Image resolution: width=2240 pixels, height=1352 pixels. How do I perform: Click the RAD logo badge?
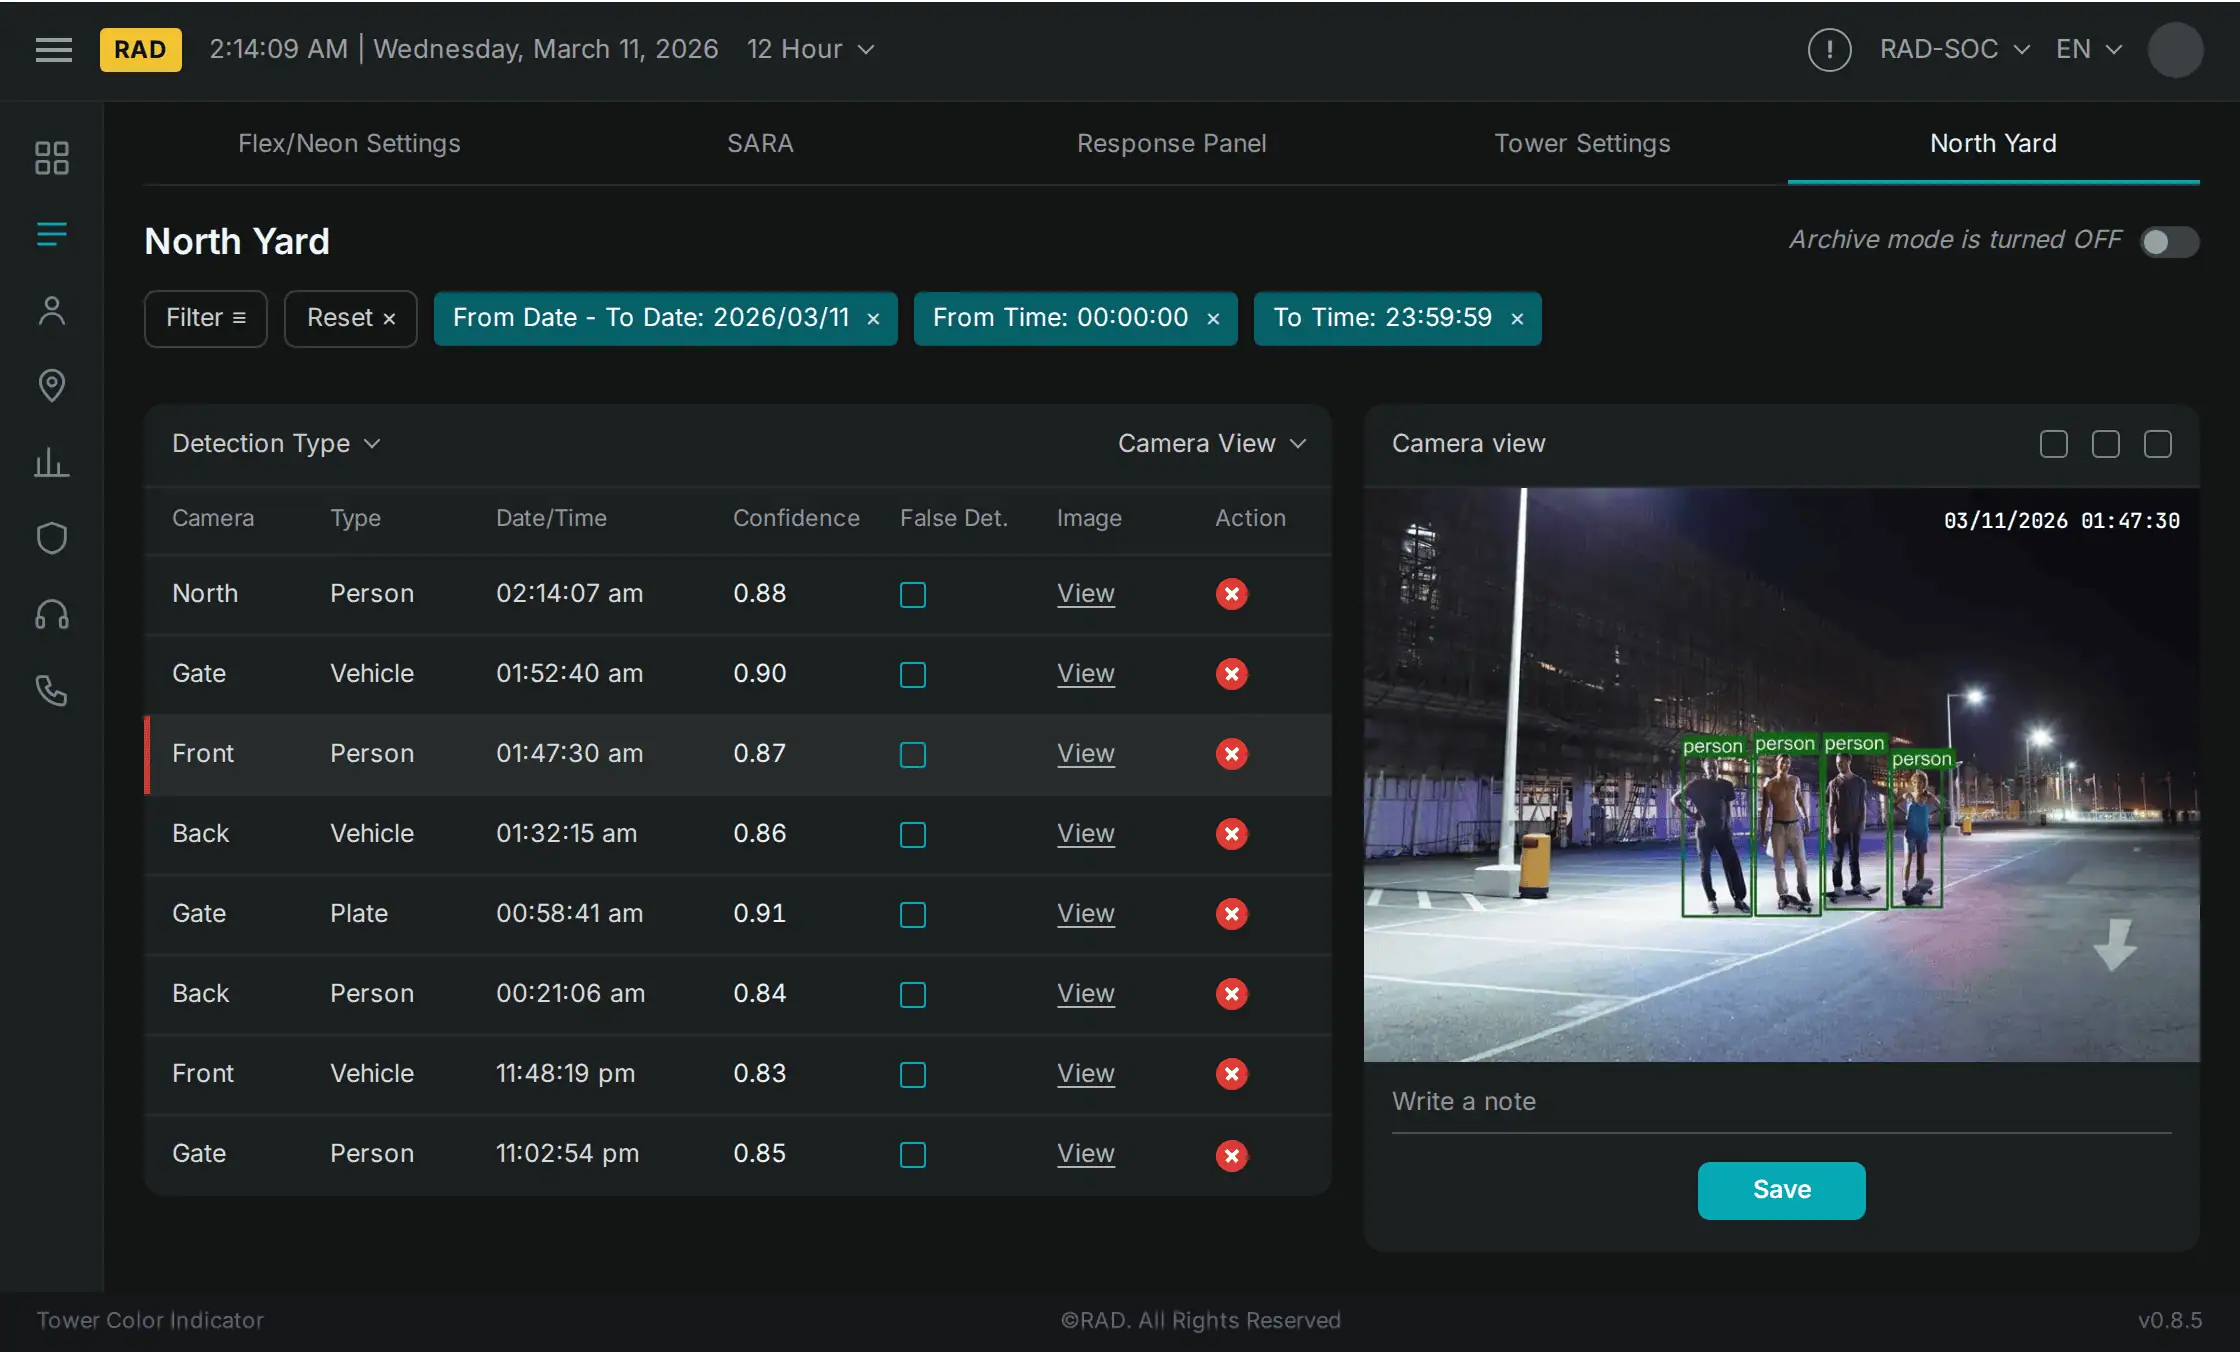point(140,50)
